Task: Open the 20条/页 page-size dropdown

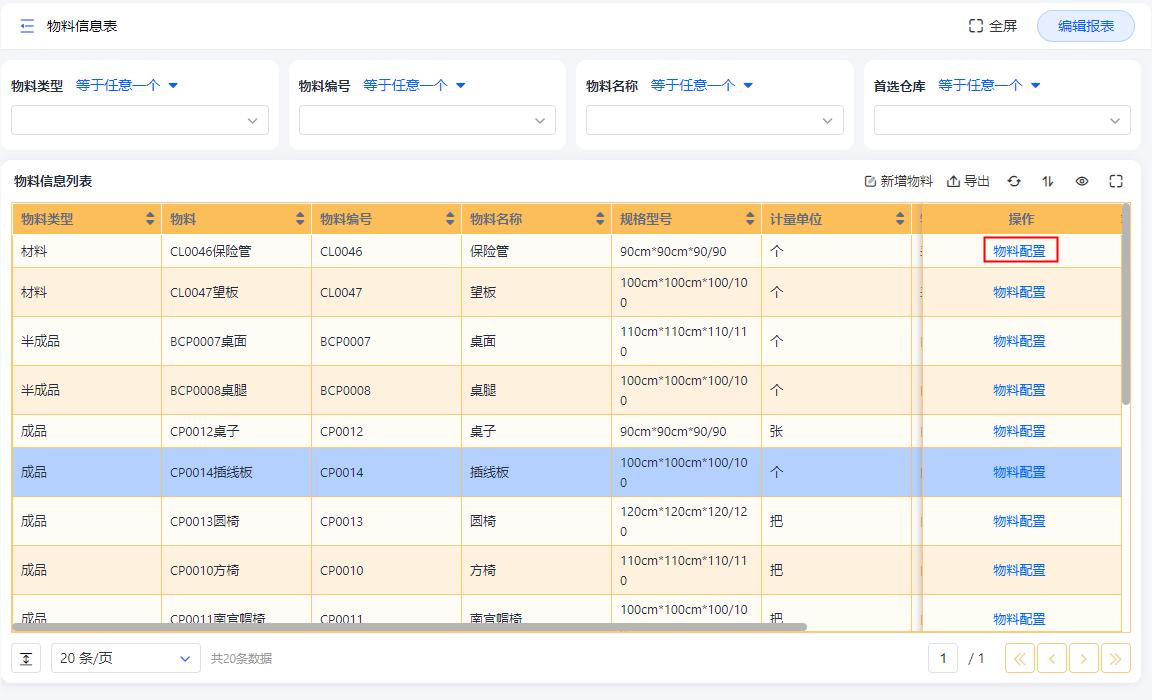Action: 123,658
